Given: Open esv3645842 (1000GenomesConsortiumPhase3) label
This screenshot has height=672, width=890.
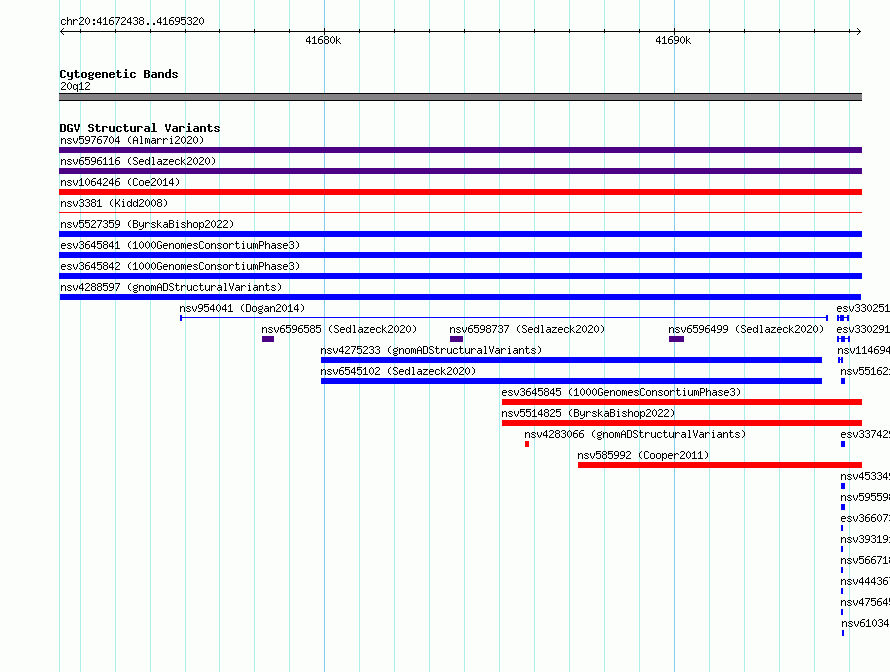Looking at the screenshot, I should click(x=180, y=266).
